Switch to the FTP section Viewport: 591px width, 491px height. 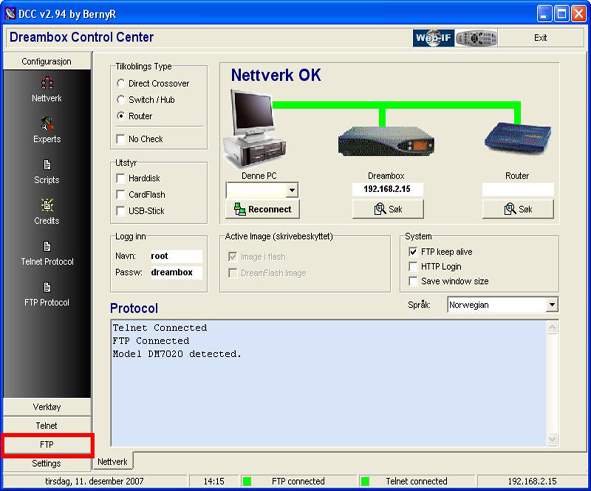[x=47, y=445]
